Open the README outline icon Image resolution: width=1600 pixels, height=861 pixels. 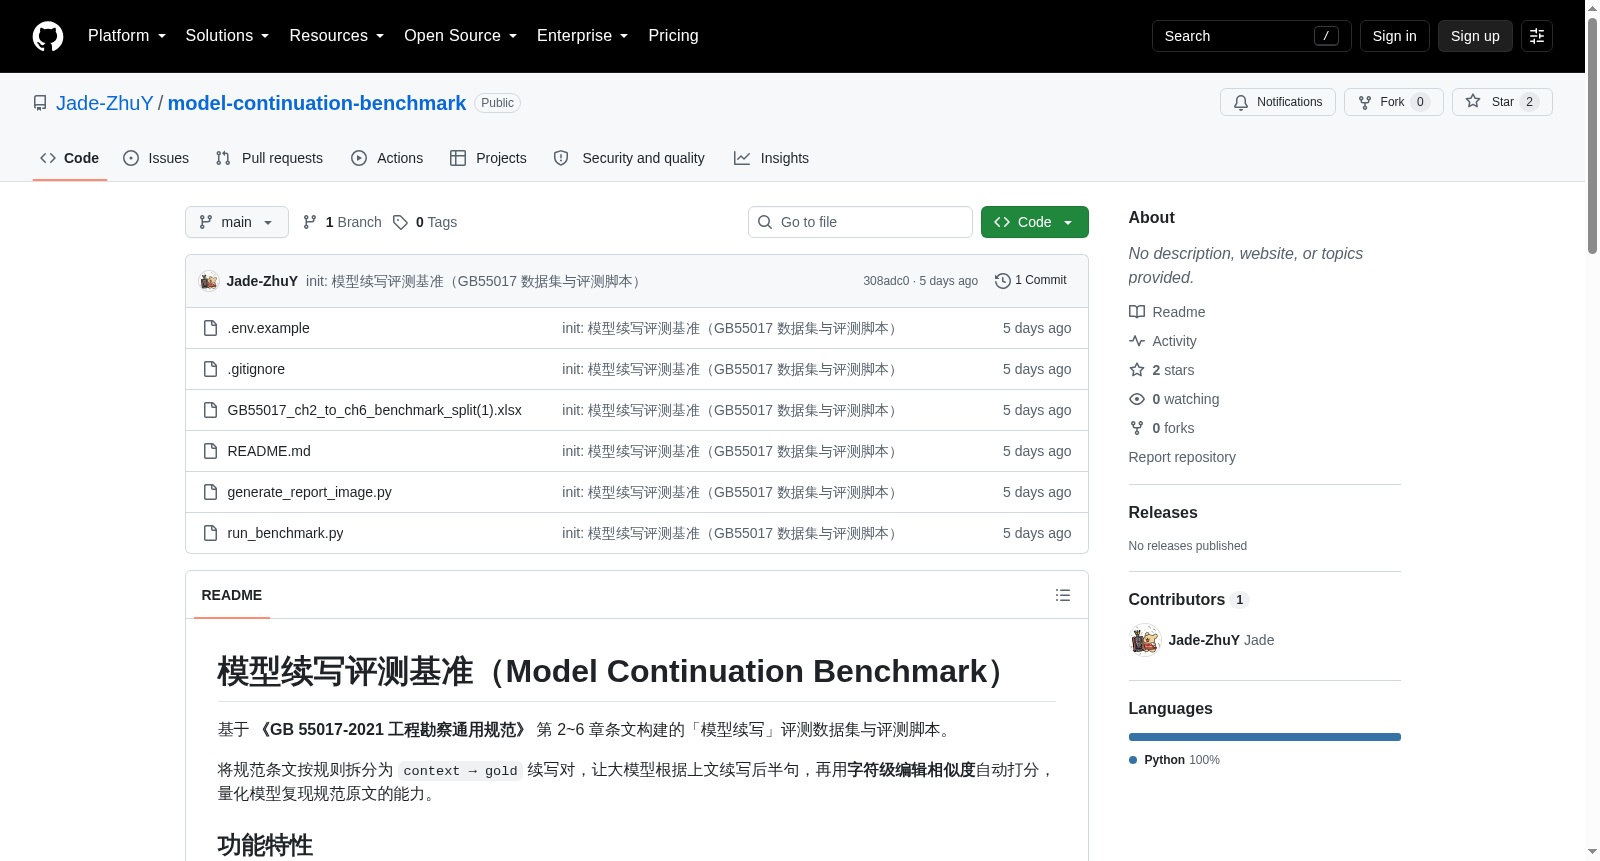(1062, 595)
